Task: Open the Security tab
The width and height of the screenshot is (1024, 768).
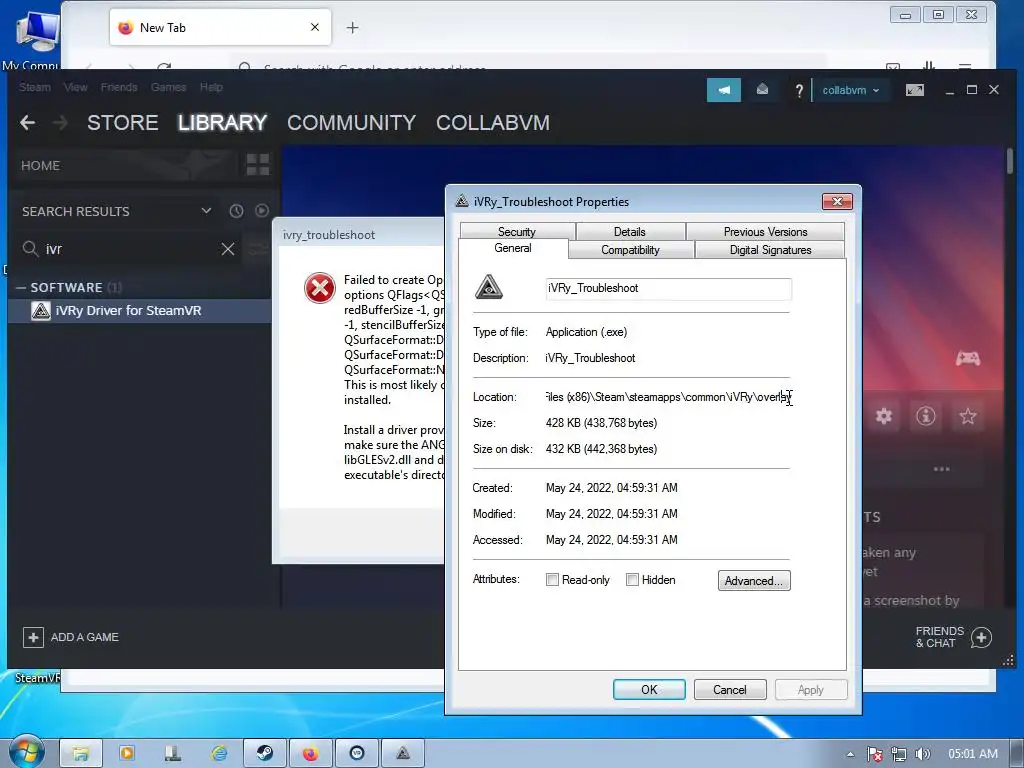Action: pos(517,231)
